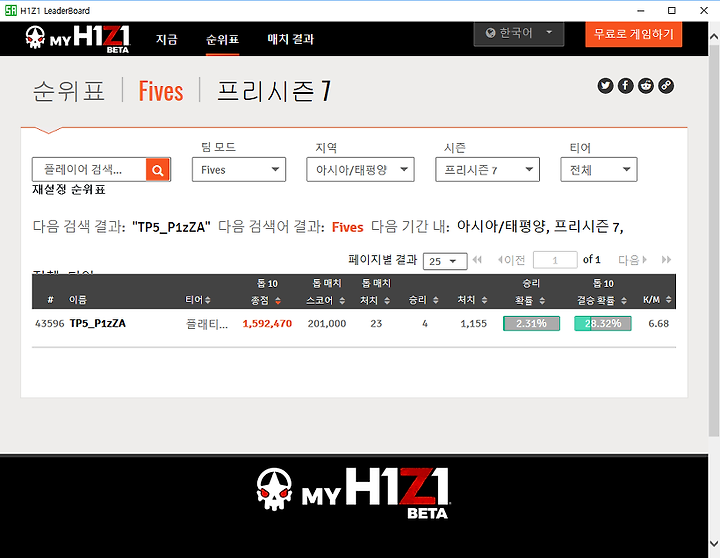This screenshot has height=558, width=720.
Task: Share leaderboard on Facebook icon
Action: point(625,85)
